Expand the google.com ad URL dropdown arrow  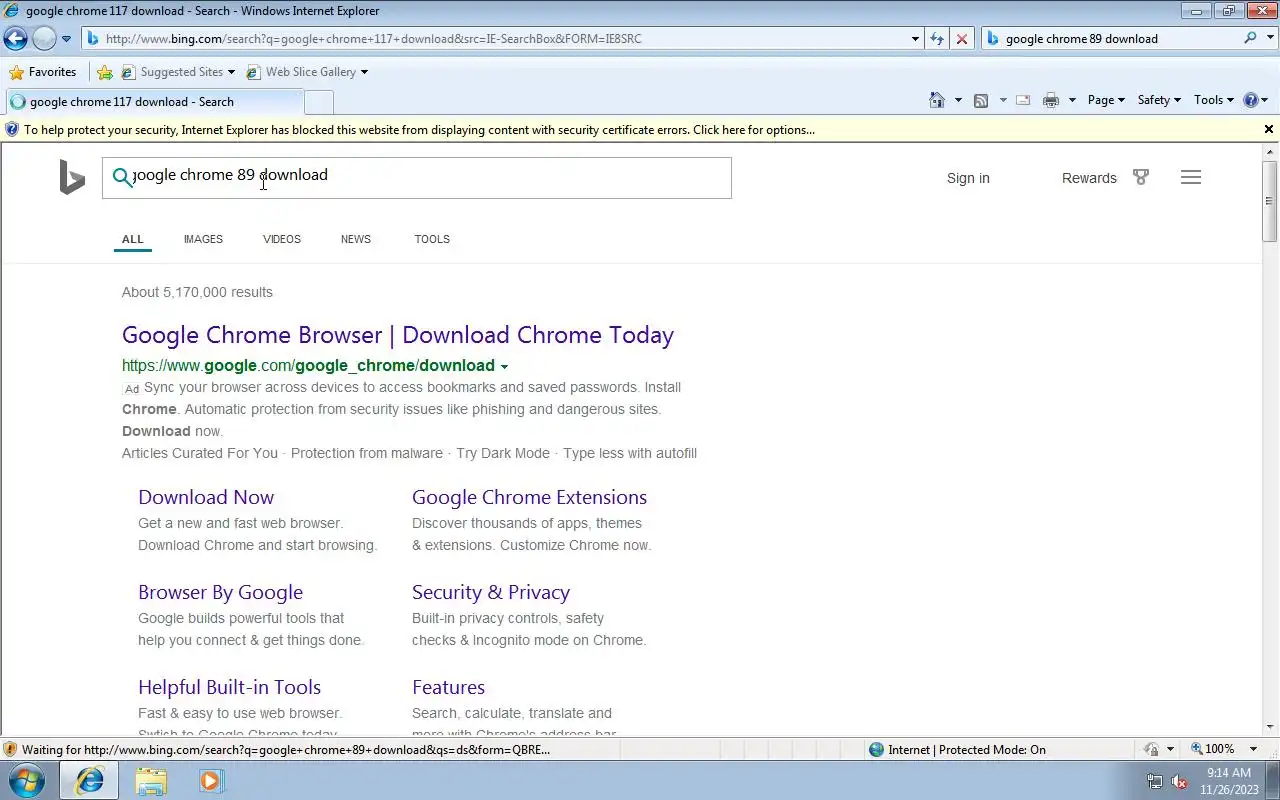tap(504, 366)
